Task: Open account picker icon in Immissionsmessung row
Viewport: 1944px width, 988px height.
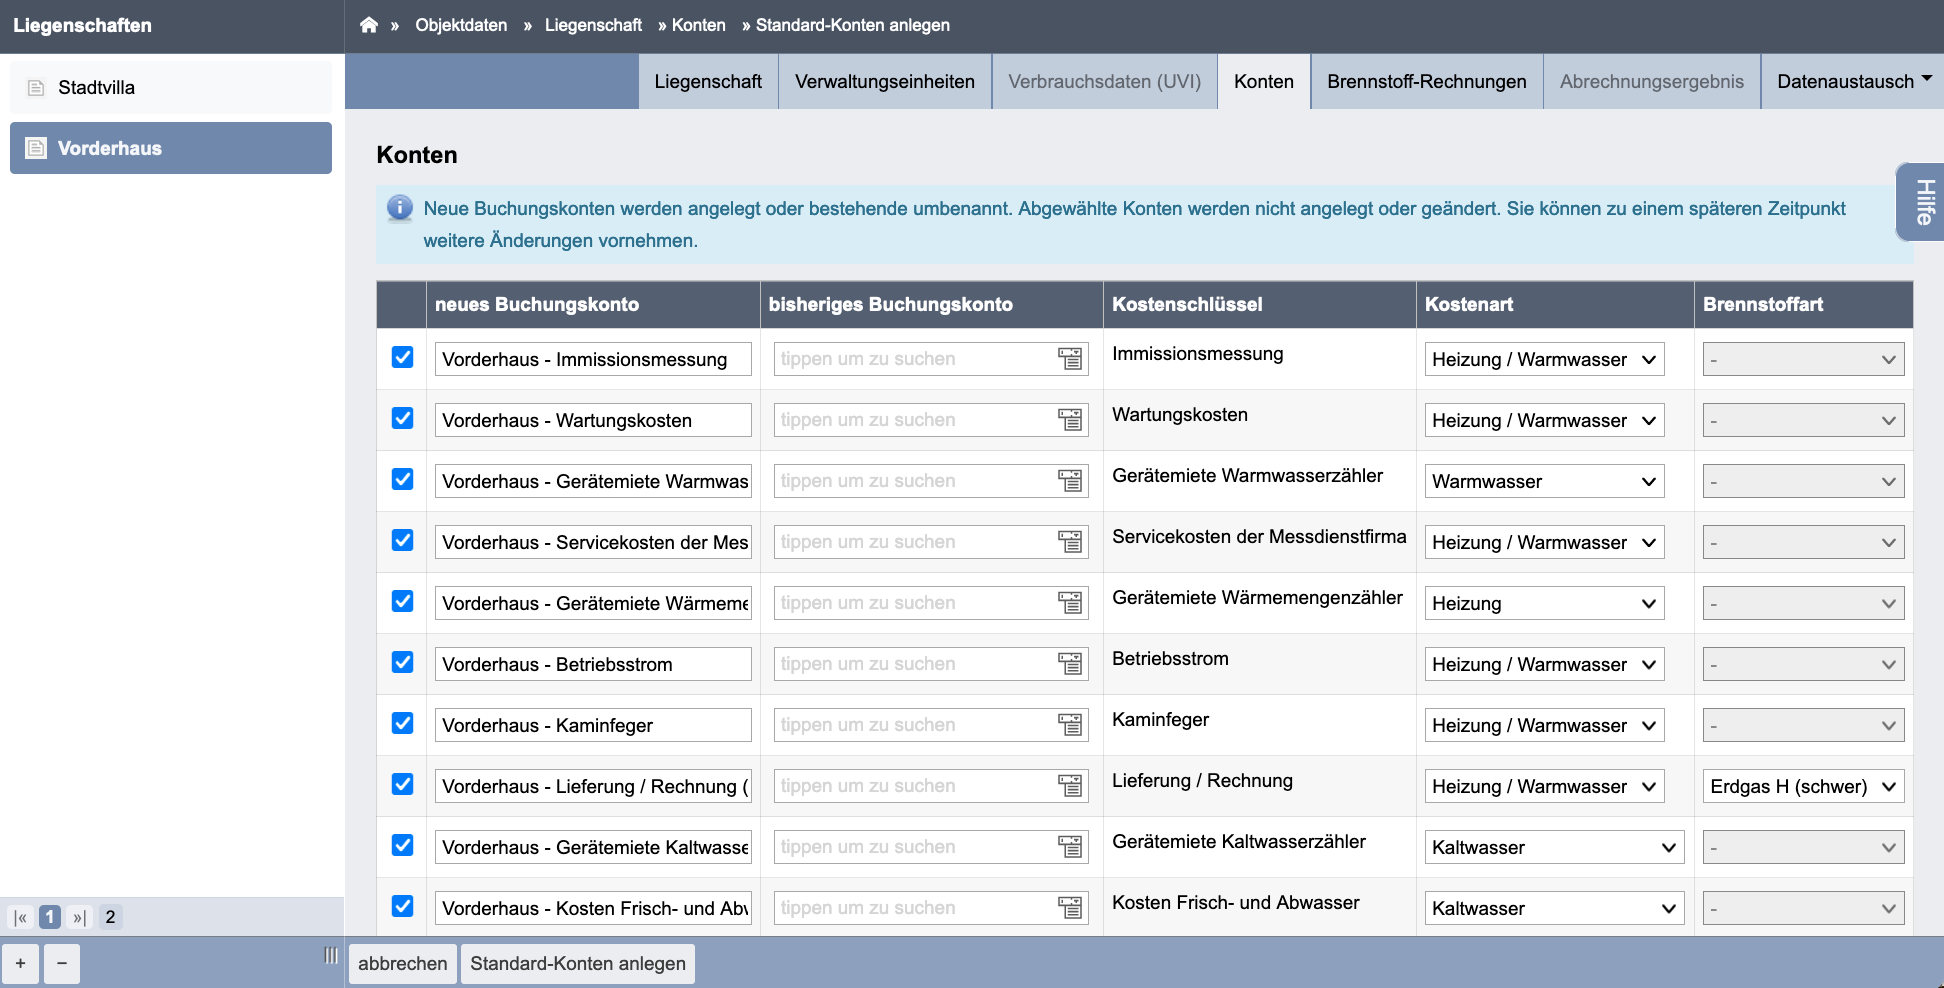Action: 1070,359
